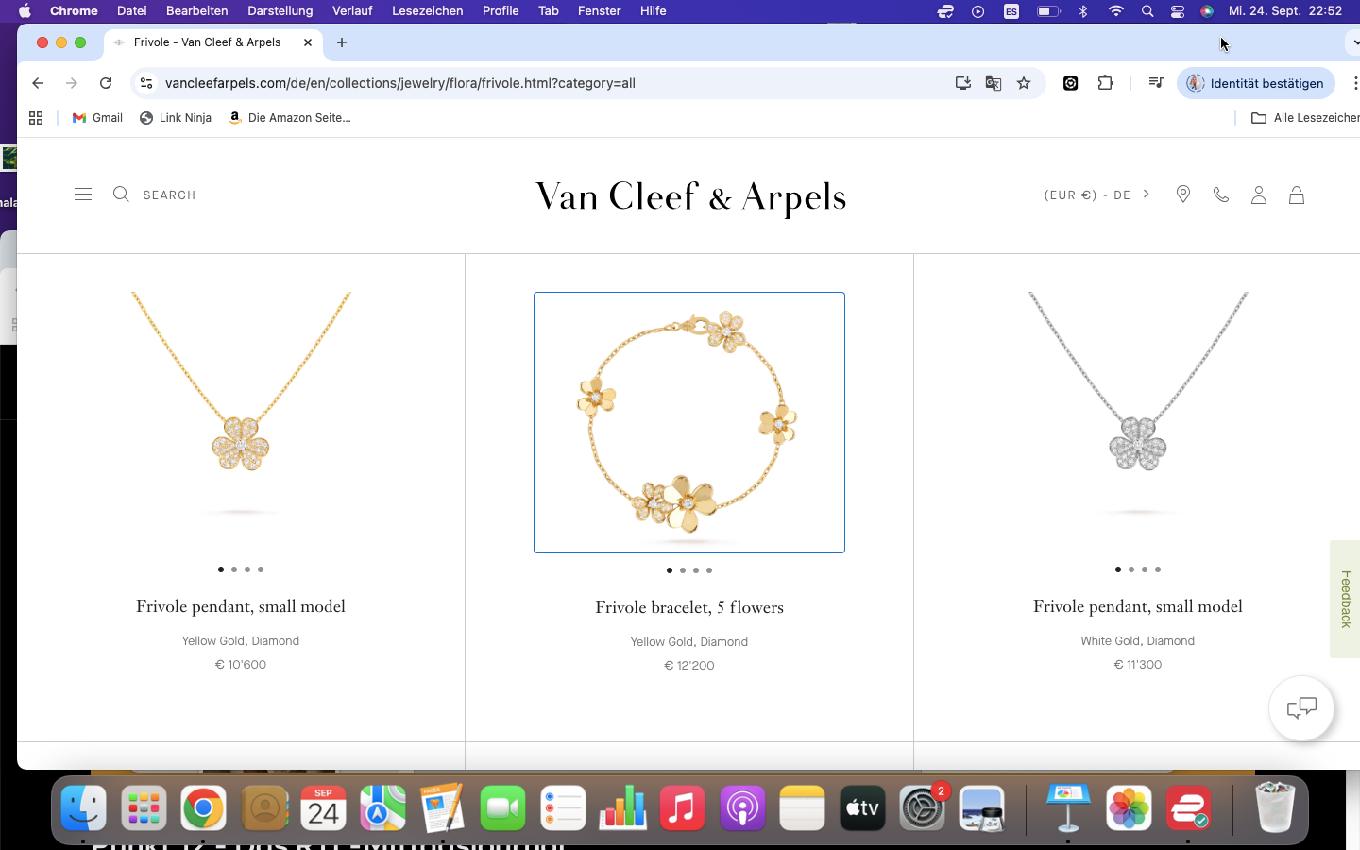Open the account profile icon
The height and width of the screenshot is (850, 1360).
coord(1259,195)
